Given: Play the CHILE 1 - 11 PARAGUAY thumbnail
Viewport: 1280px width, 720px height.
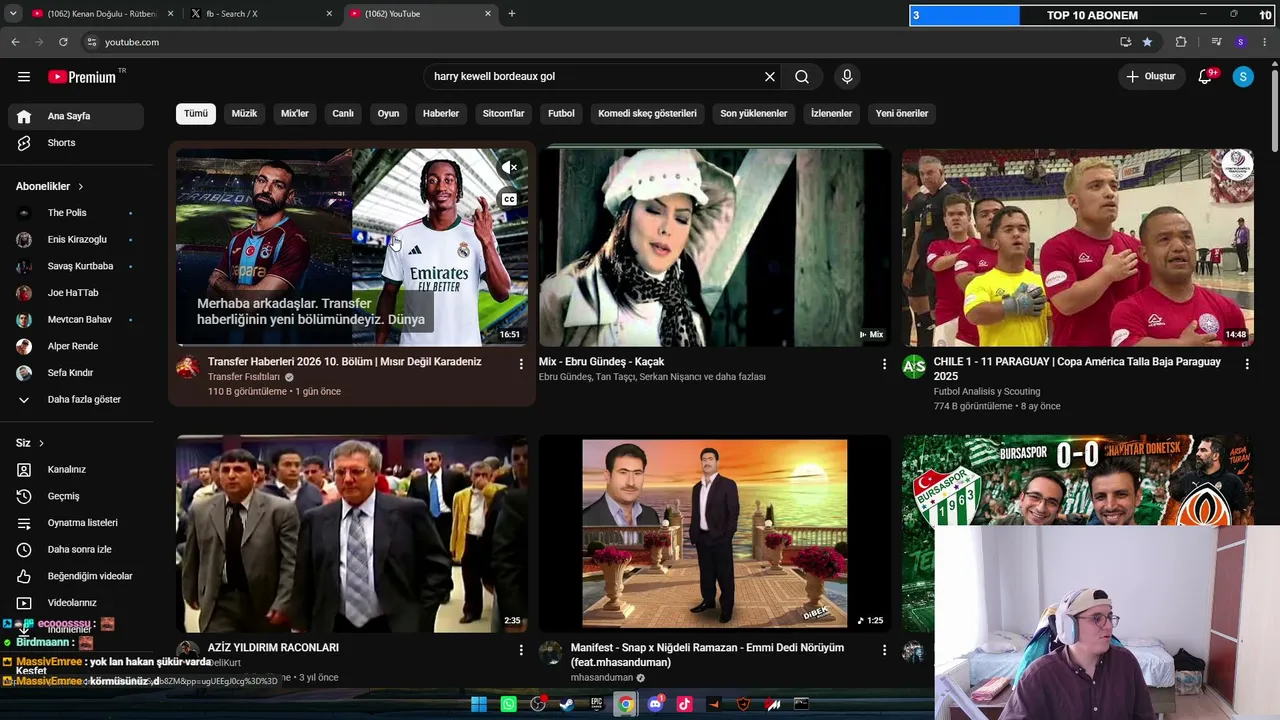Looking at the screenshot, I should [x=1078, y=247].
